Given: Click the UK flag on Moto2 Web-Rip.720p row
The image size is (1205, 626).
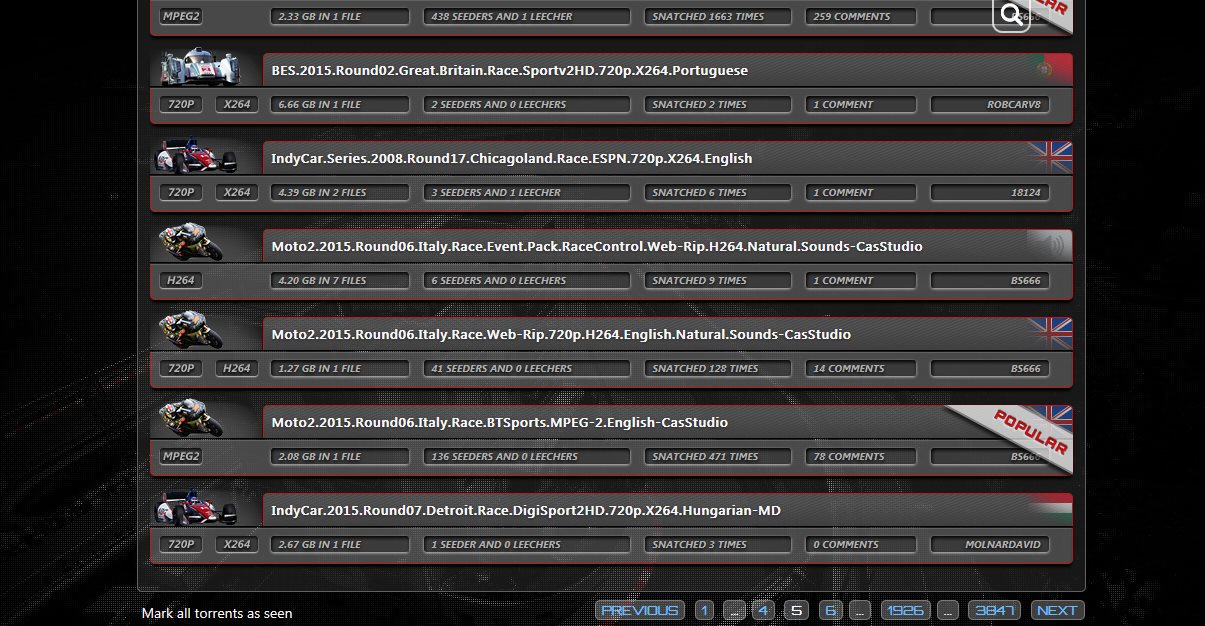Looking at the screenshot, I should click(1050, 333).
